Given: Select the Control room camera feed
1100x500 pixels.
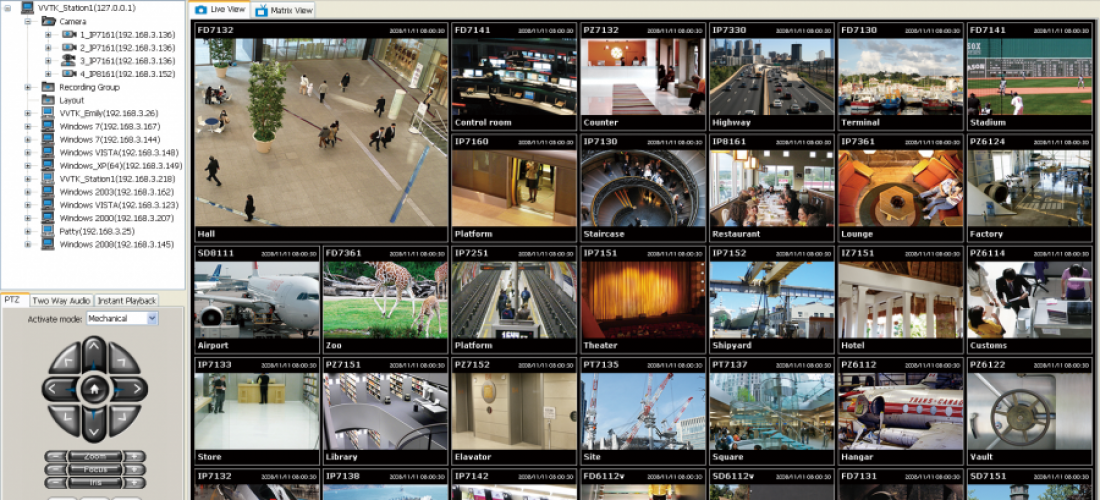Looking at the screenshot, I should click(514, 77).
